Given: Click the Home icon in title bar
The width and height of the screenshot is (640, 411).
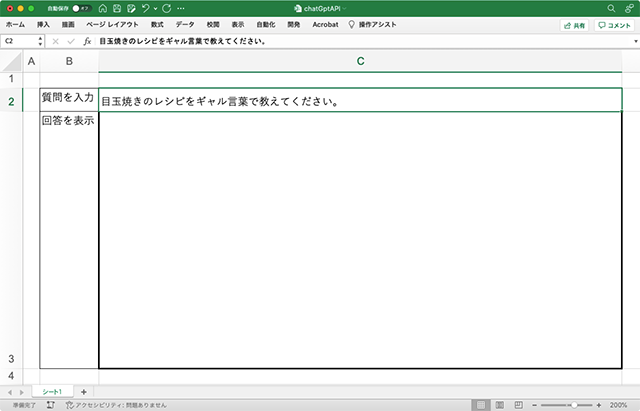Looking at the screenshot, I should click(102, 8).
